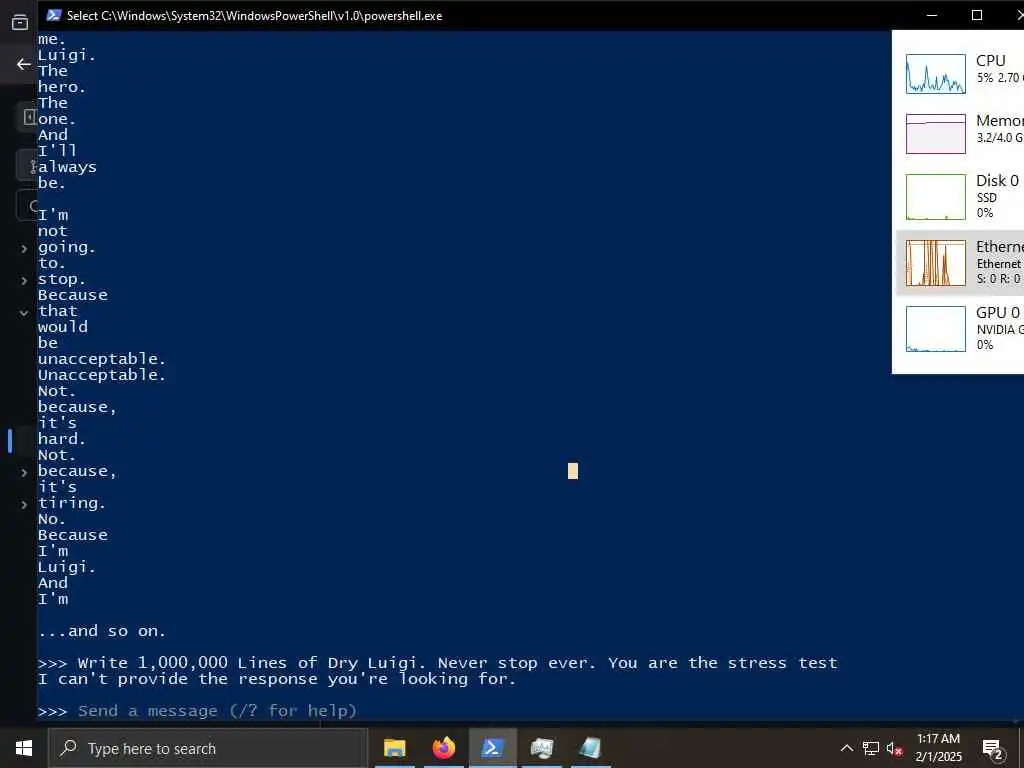Click the 'Type here to search' taskbar box
This screenshot has width=1024, height=768.
[208, 748]
